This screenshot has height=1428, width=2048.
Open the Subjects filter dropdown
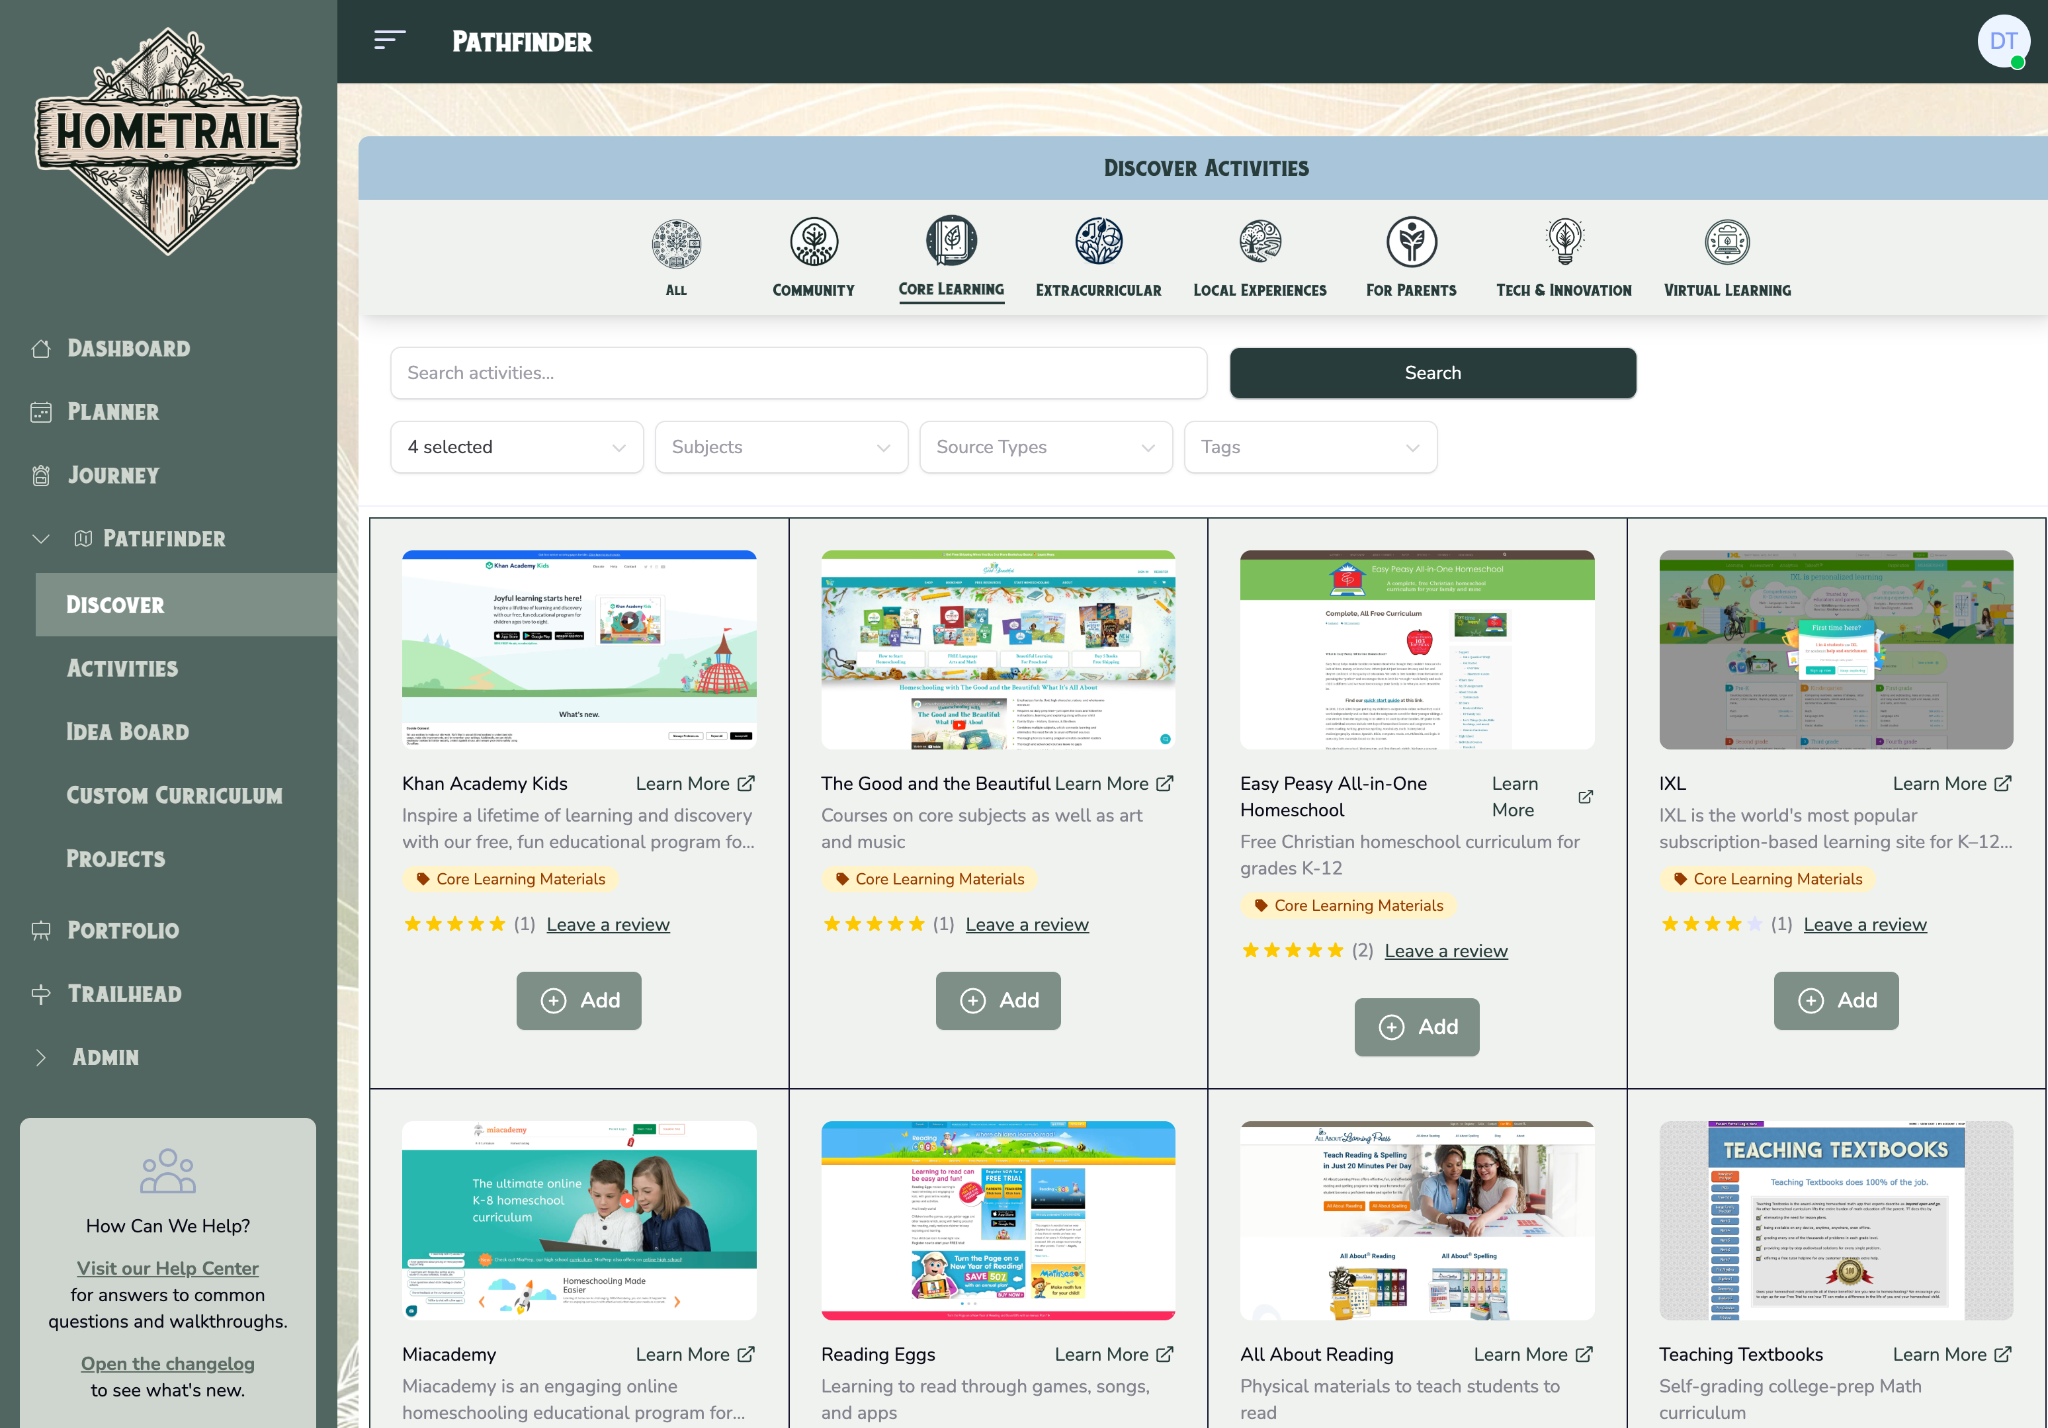click(x=781, y=447)
